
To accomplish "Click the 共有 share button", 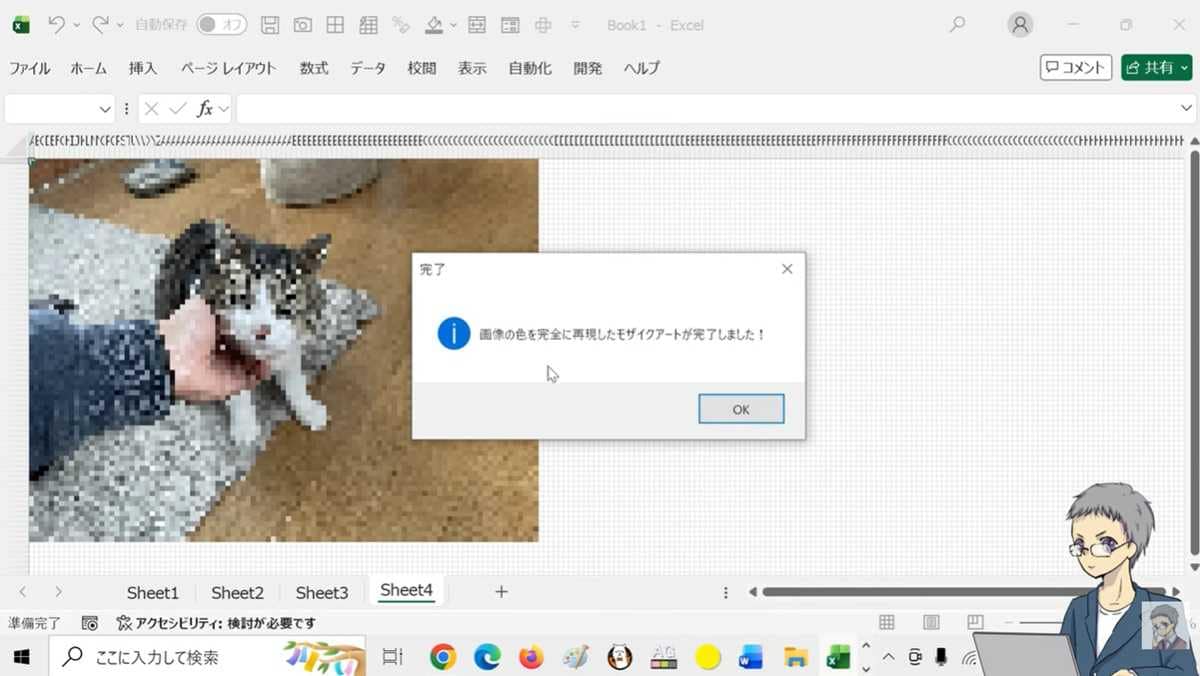I will pos(1157,67).
